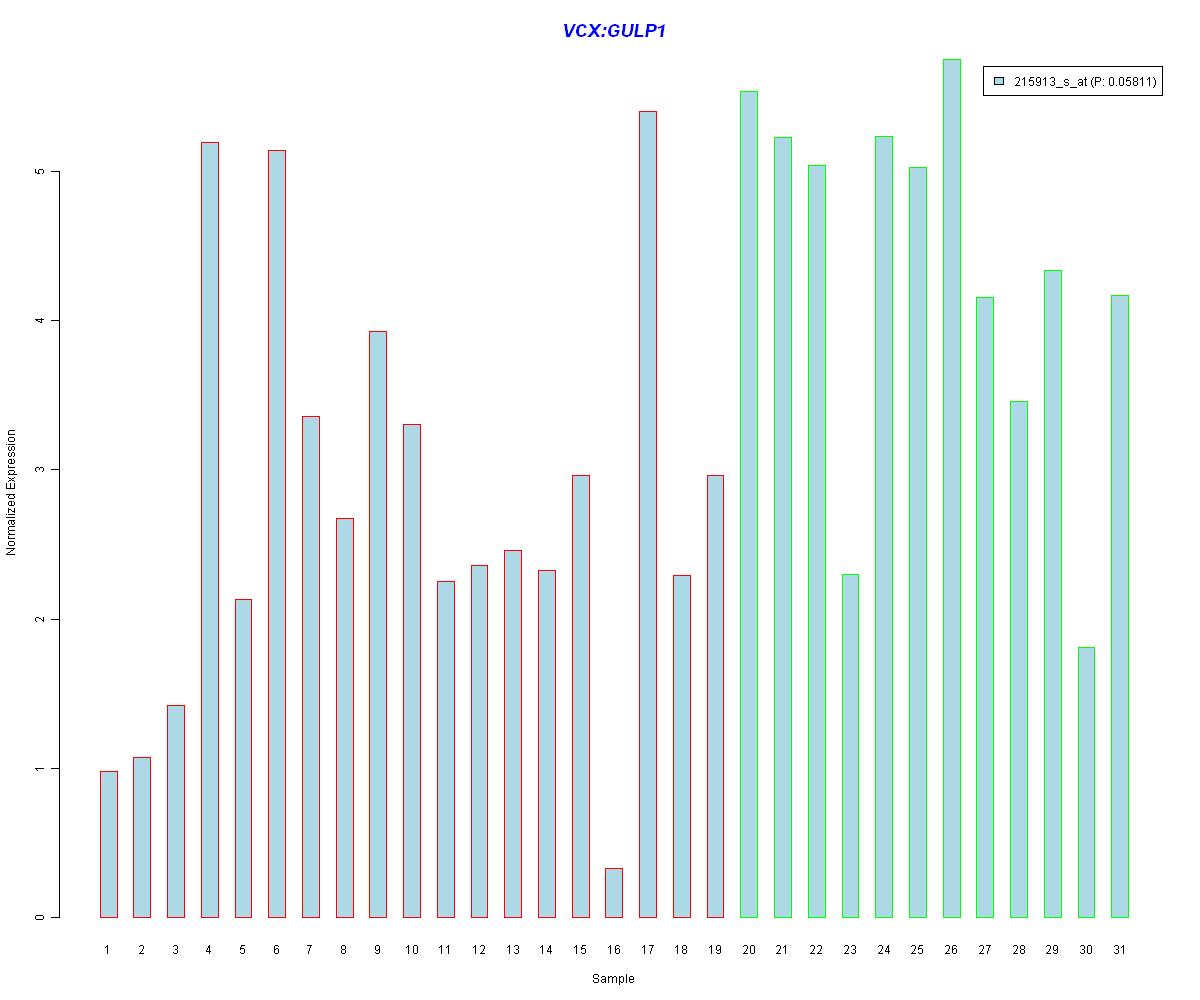Click the chart title VCX:GULP1
1200x1000 pixels.
(614, 31)
